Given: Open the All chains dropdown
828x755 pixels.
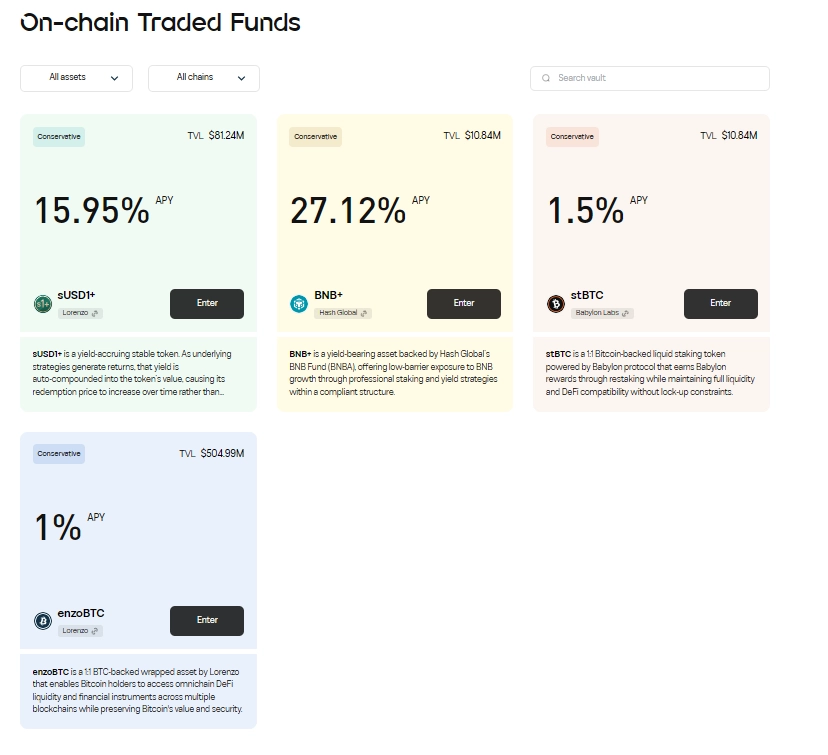Looking at the screenshot, I should (x=203, y=78).
